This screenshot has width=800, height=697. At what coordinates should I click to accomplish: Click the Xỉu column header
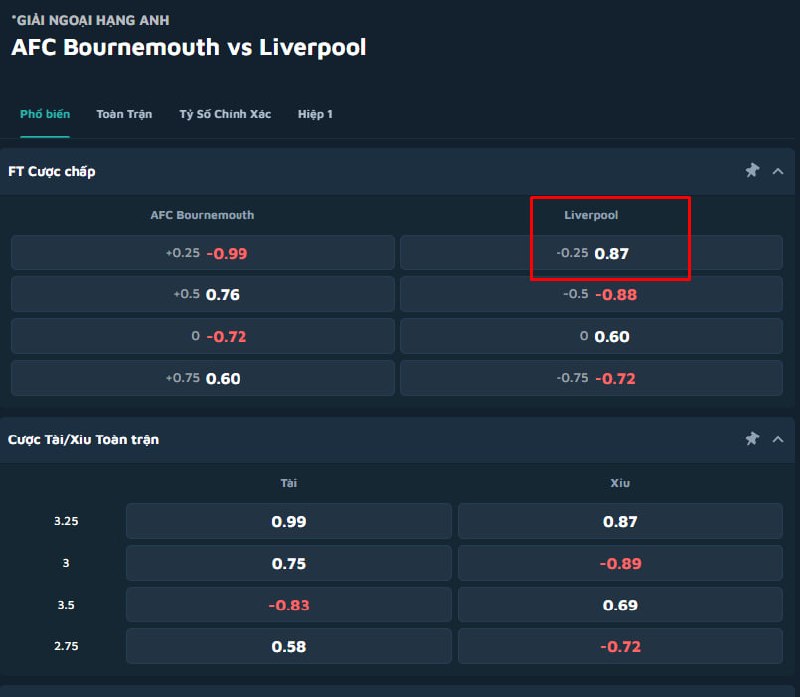pos(620,483)
